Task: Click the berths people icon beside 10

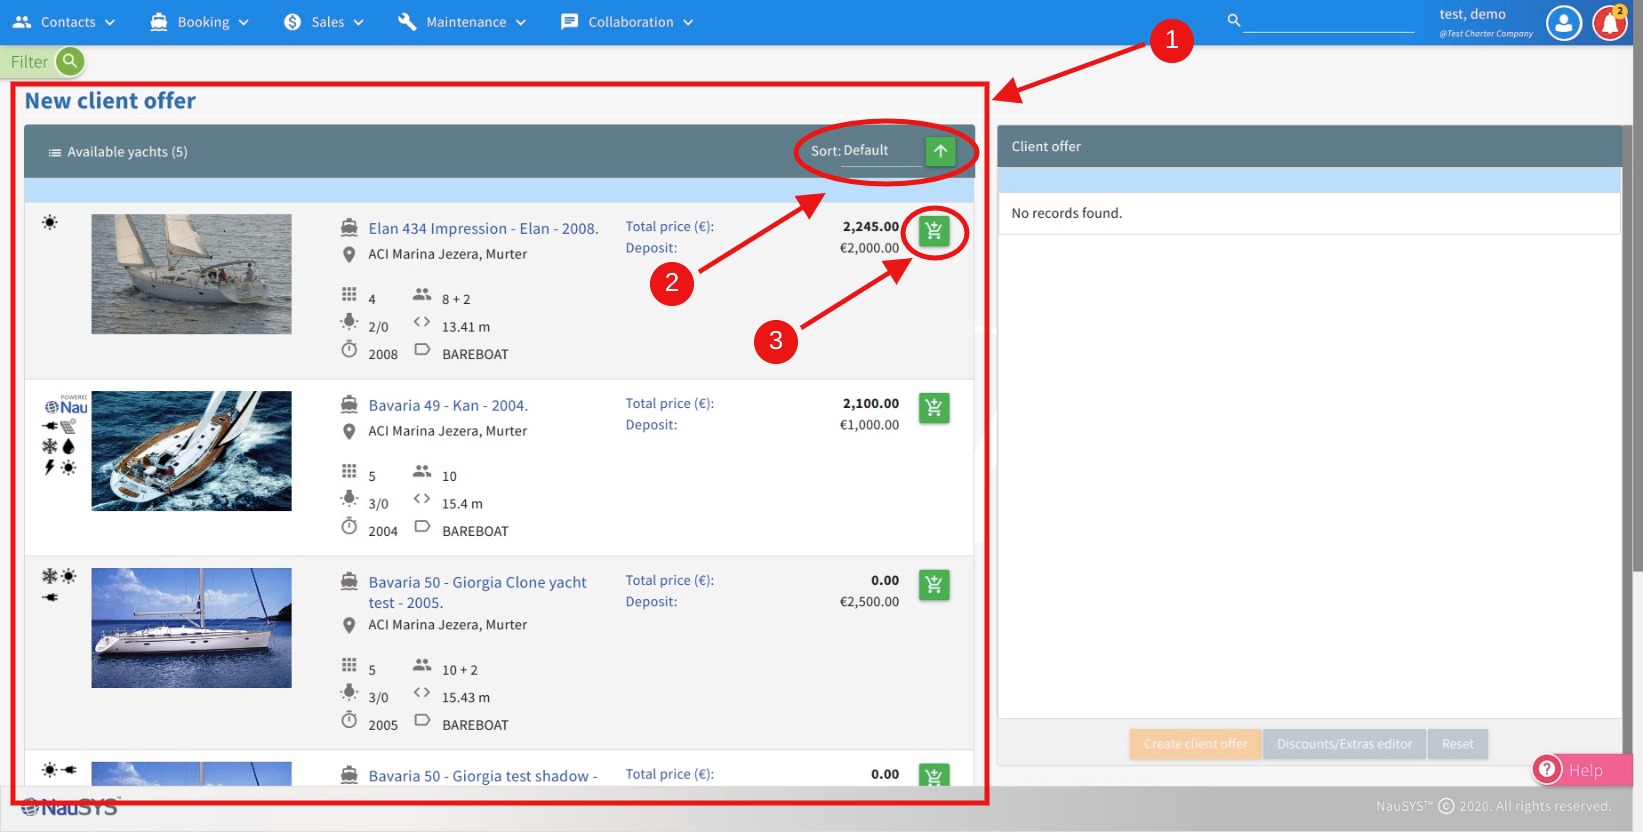Action: coord(422,472)
